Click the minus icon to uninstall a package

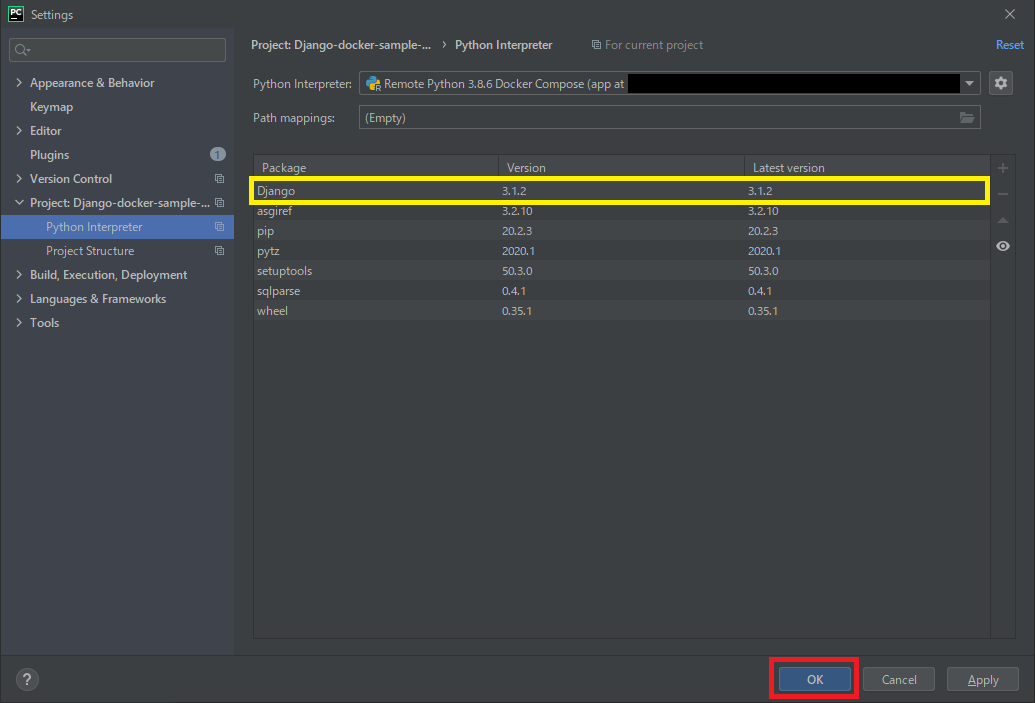[x=1003, y=194]
